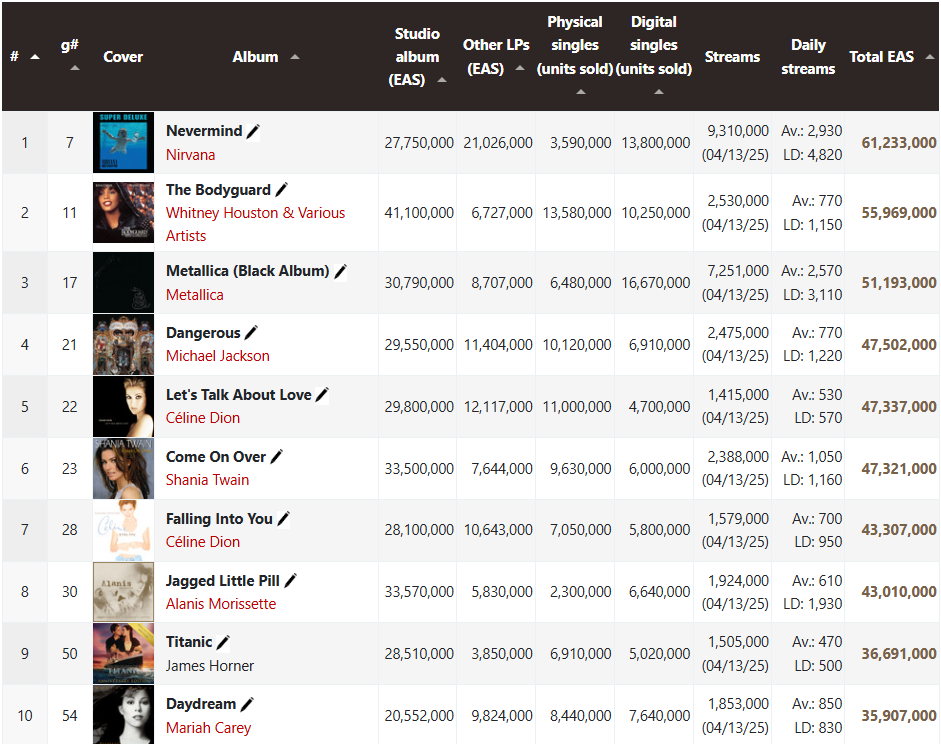
Task: Click the pencil icon next to Falling Into You
Action: tap(284, 519)
